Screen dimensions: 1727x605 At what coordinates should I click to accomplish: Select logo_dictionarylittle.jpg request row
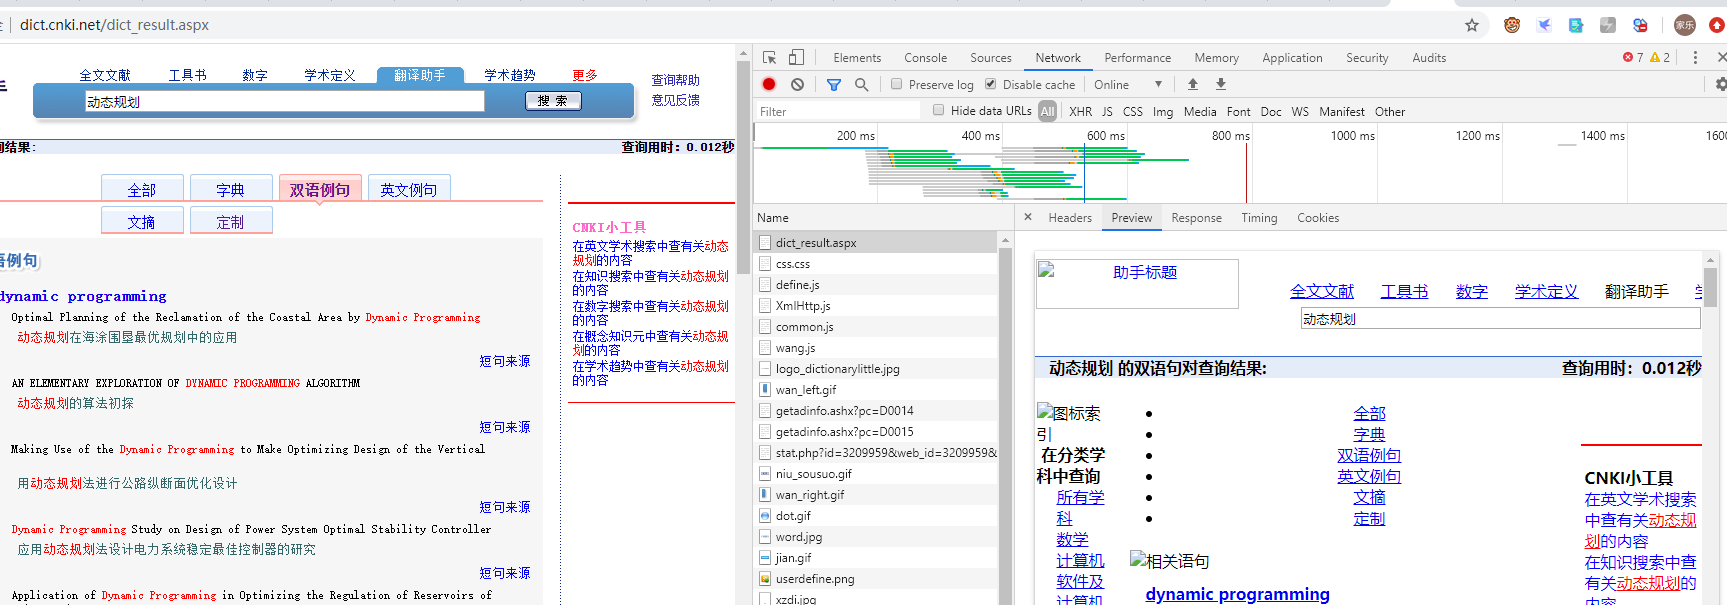click(876, 369)
